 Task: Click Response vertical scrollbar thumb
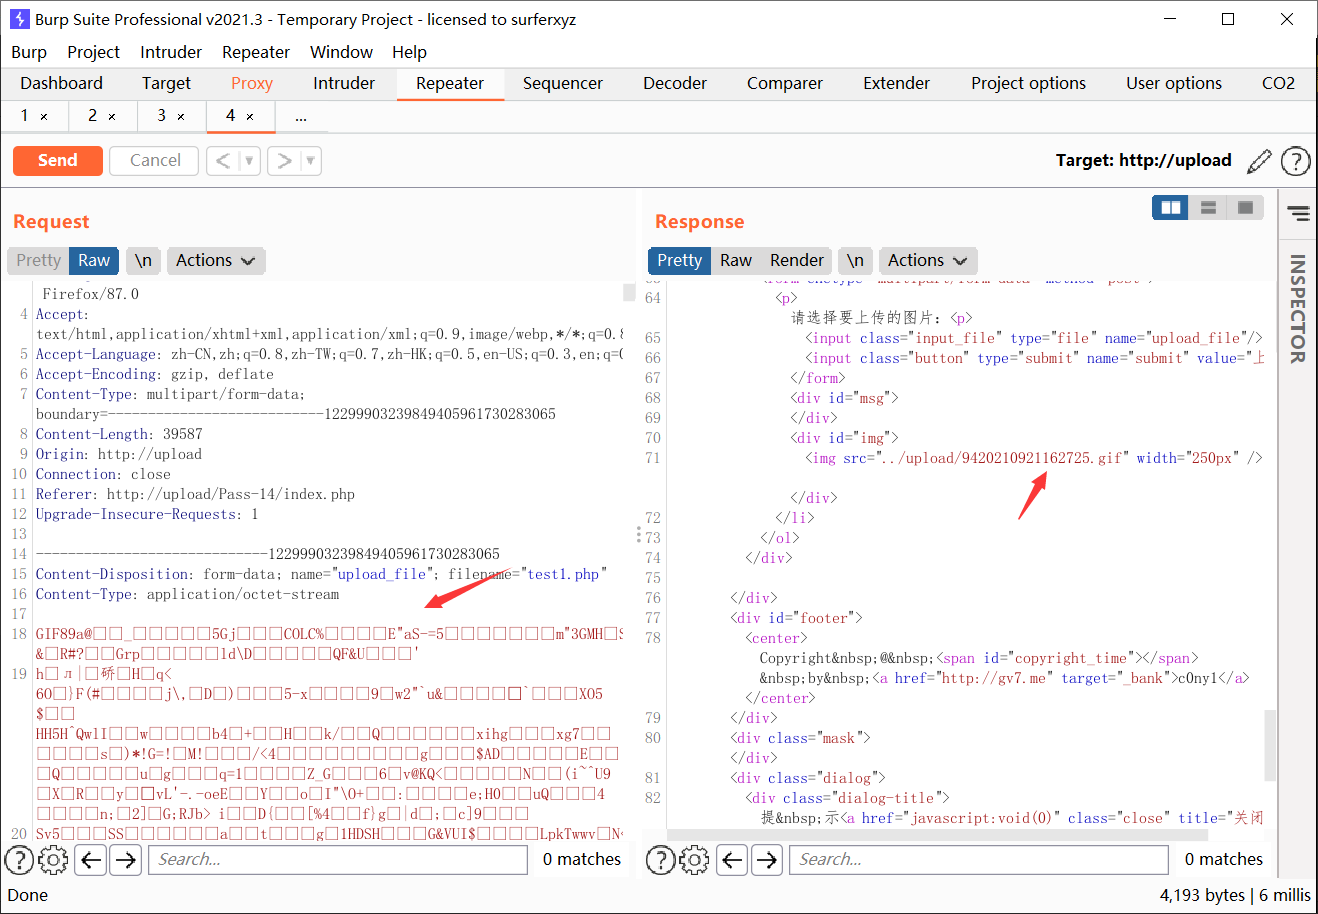1270,745
